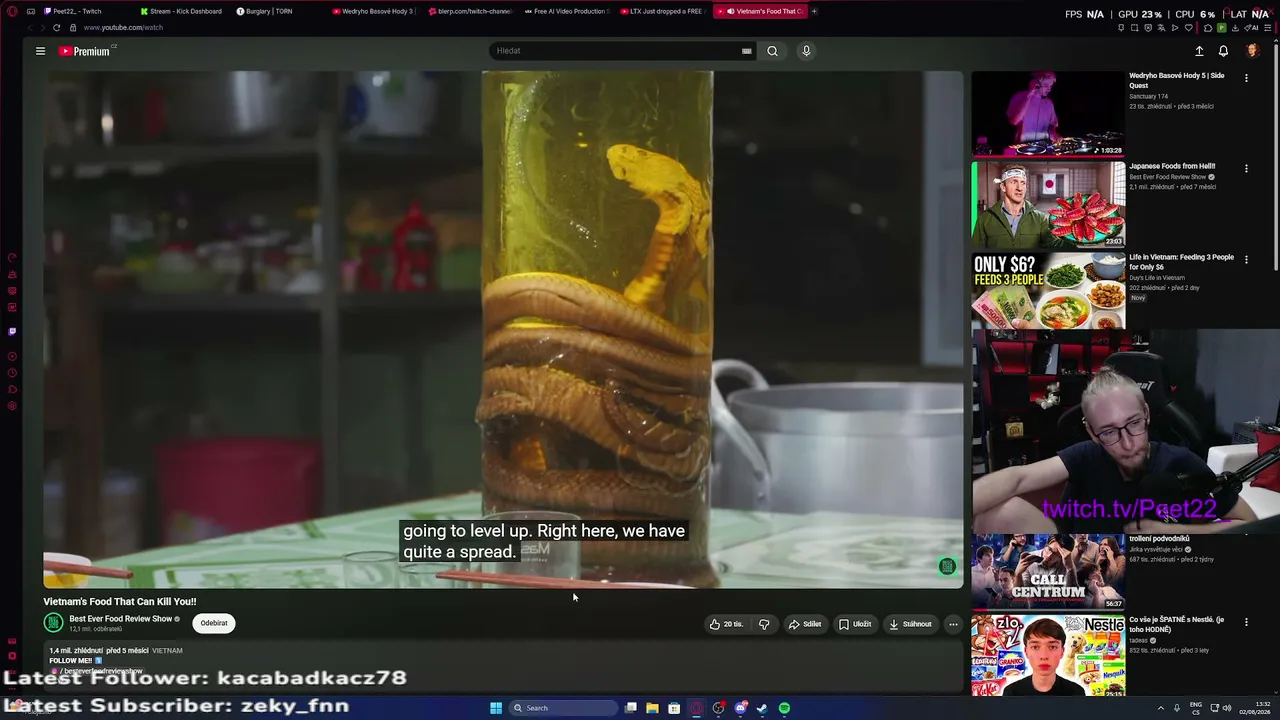Viewport: 1280px width, 720px height.
Task: Open the Cali Centrum video thumbnail
Action: (1048, 571)
